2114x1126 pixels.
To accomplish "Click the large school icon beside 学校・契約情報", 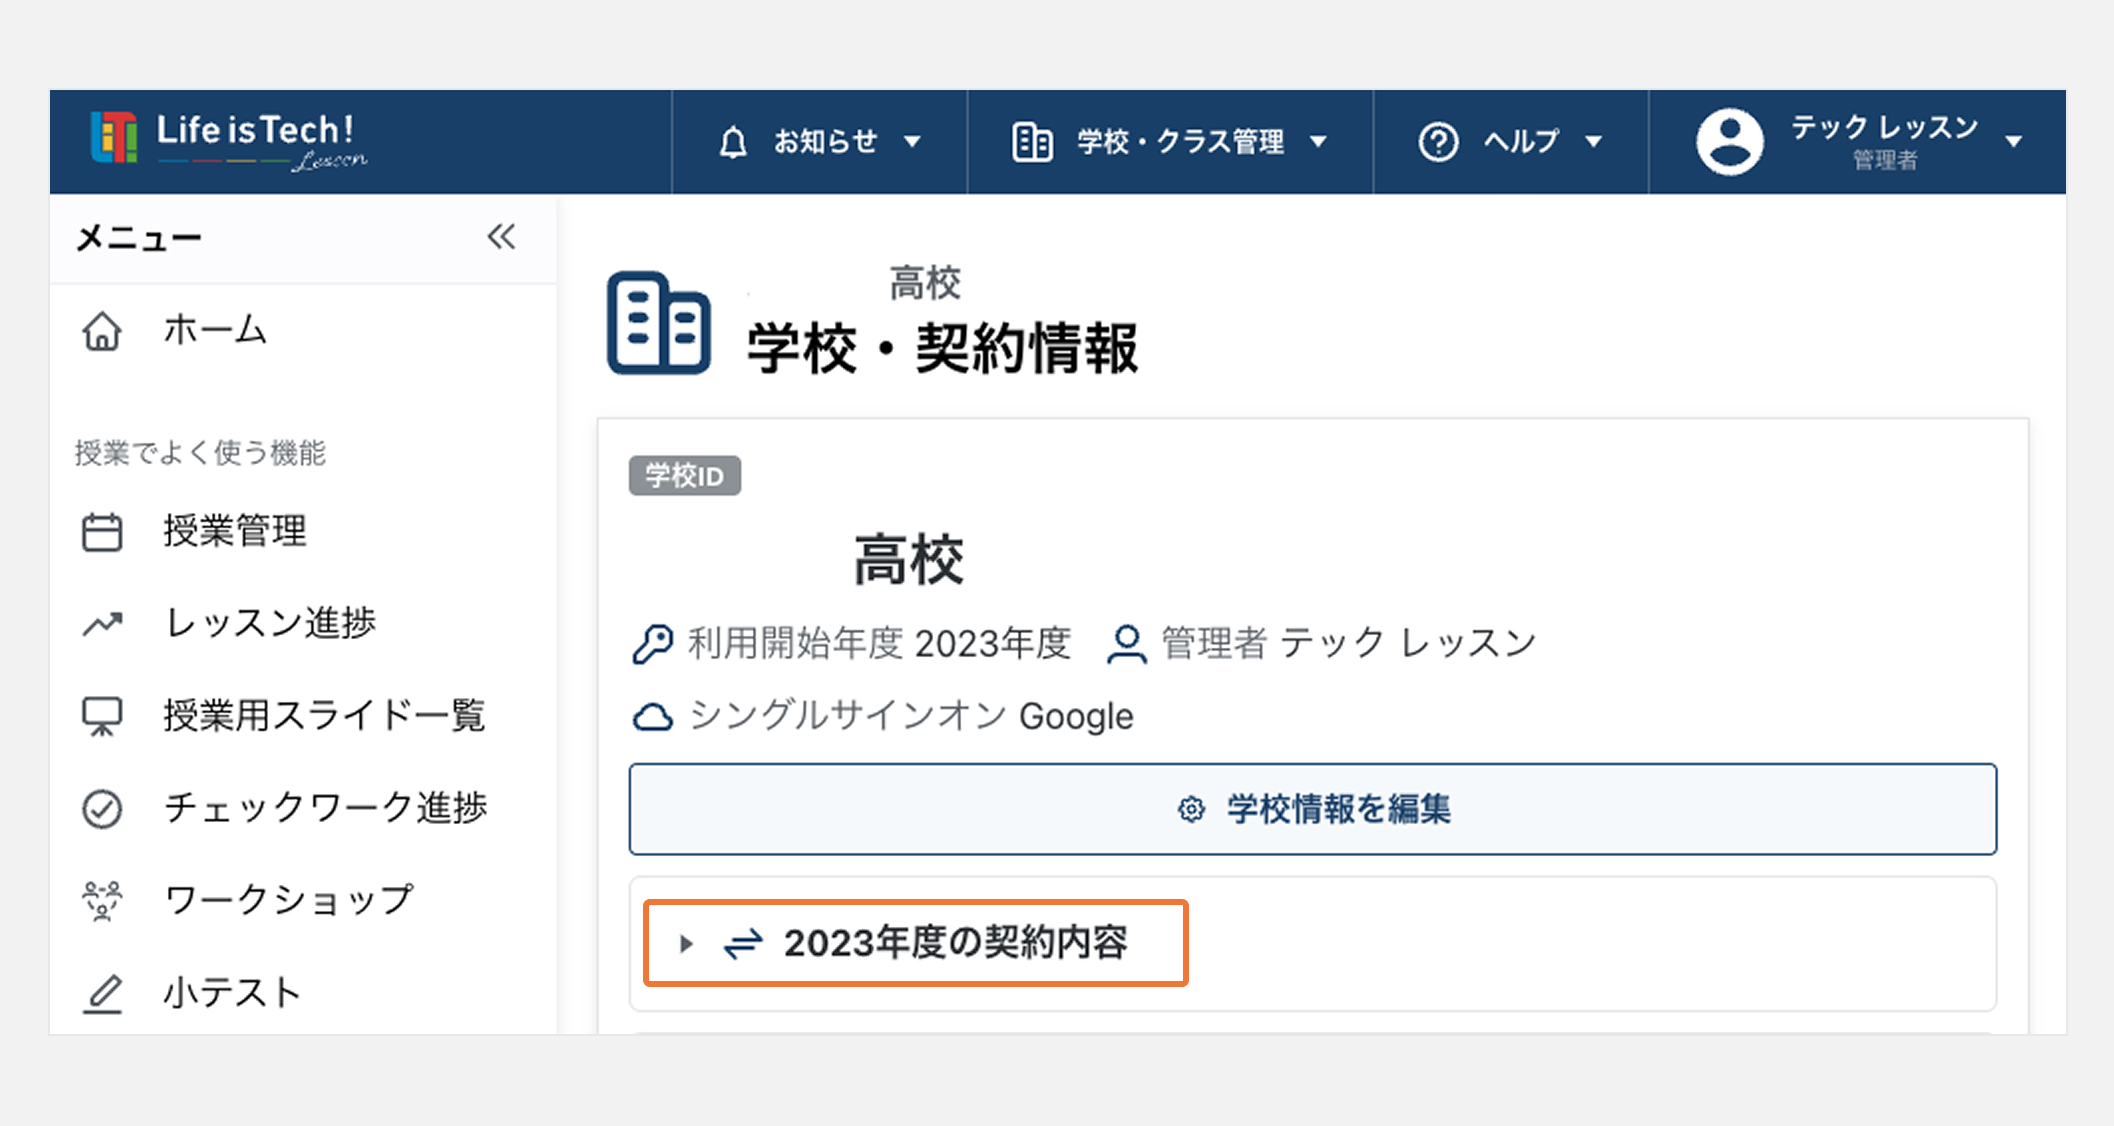I will (x=658, y=323).
